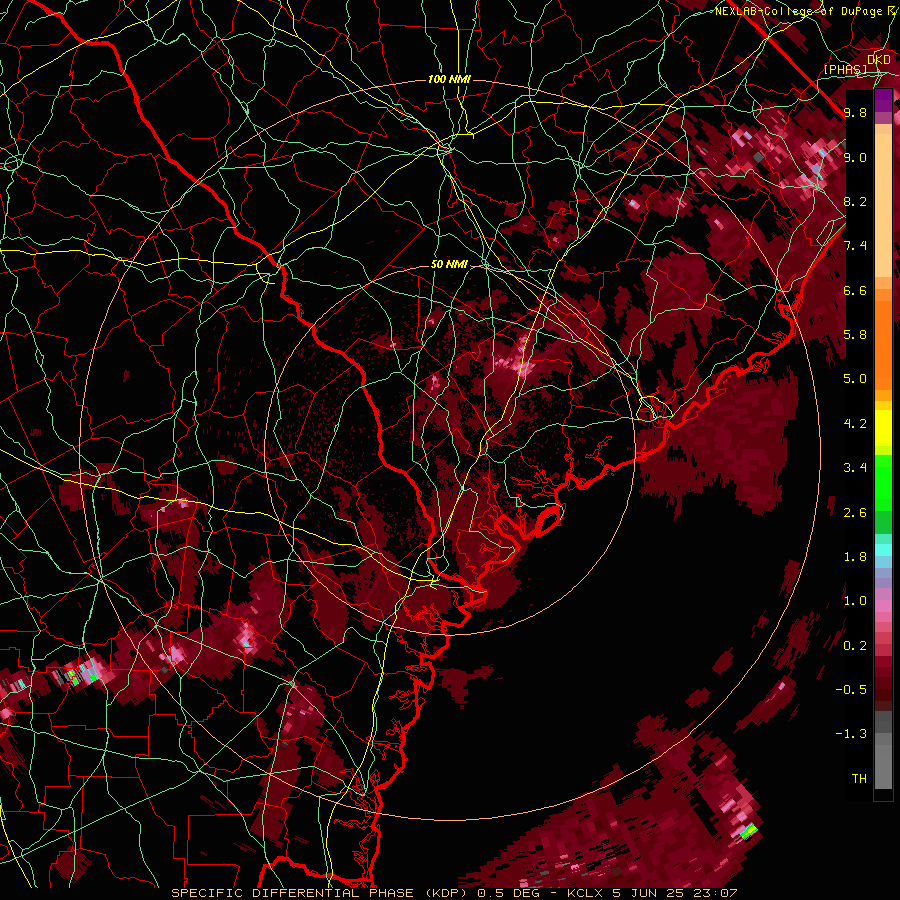This screenshot has width=900, height=900.
Task: Pick the purple band atop the color scale
Action: pos(883,100)
